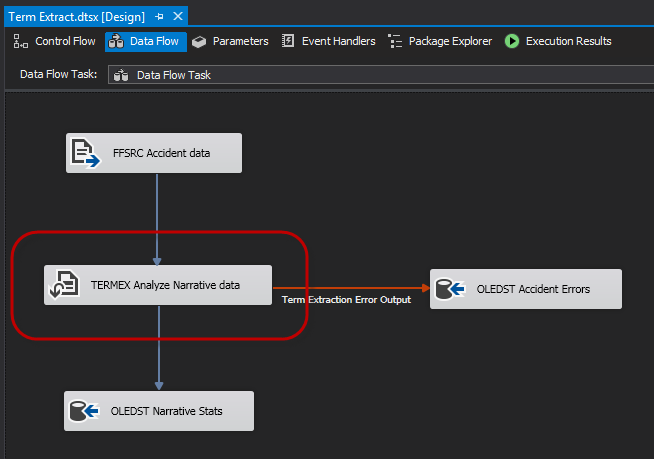Open the Control Flow tab
The height and width of the screenshot is (459, 654).
tap(55, 41)
